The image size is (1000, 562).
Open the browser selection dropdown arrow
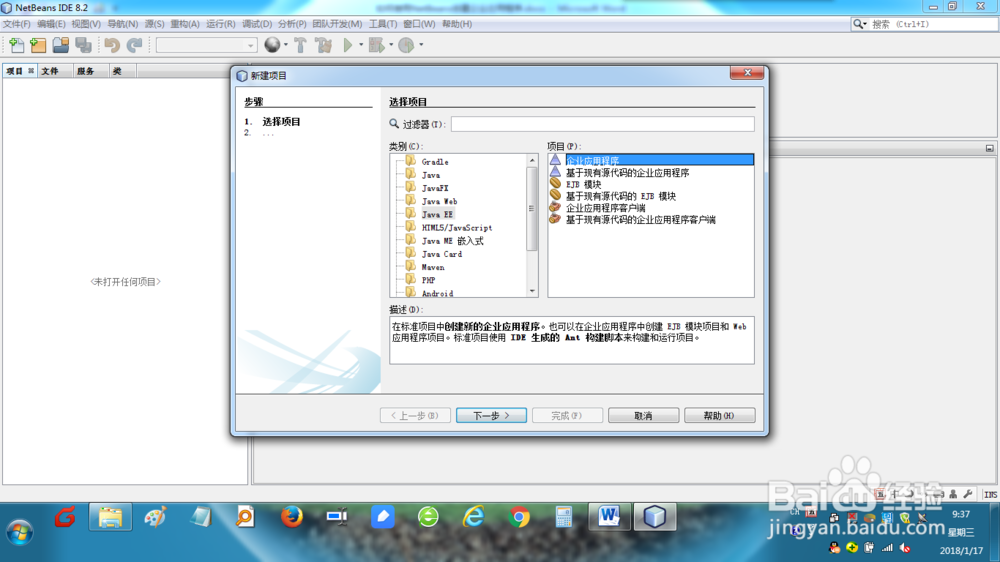(286, 45)
